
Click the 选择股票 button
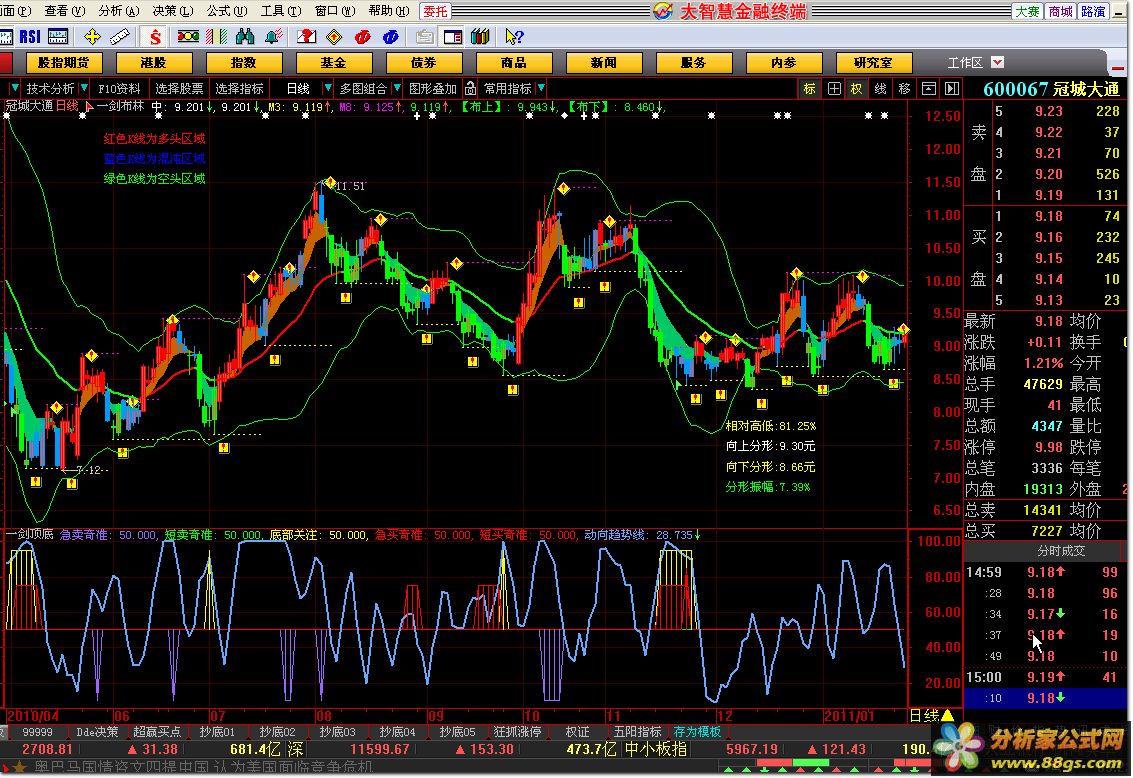coord(179,88)
